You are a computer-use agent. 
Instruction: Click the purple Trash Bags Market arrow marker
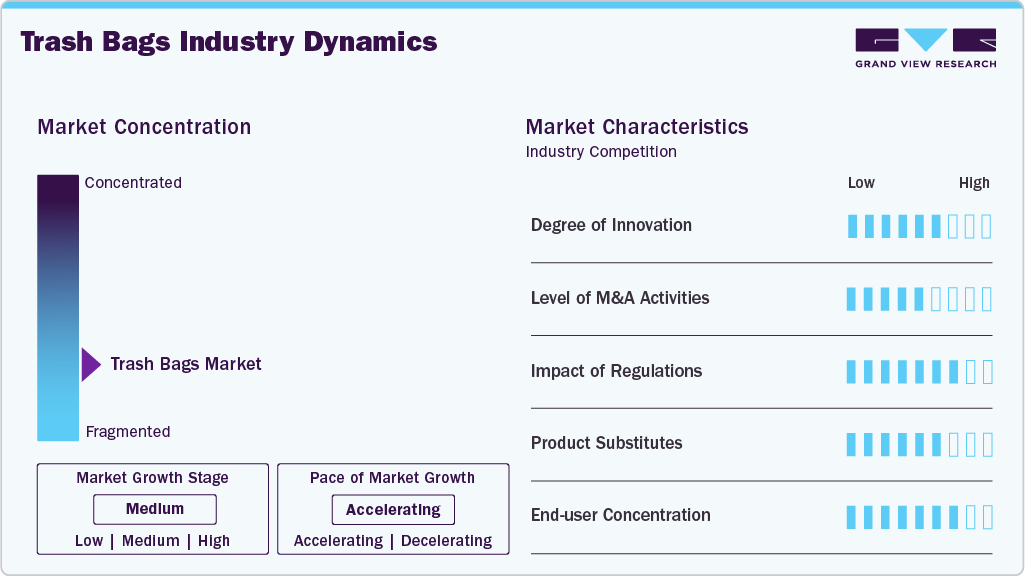tap(91, 365)
